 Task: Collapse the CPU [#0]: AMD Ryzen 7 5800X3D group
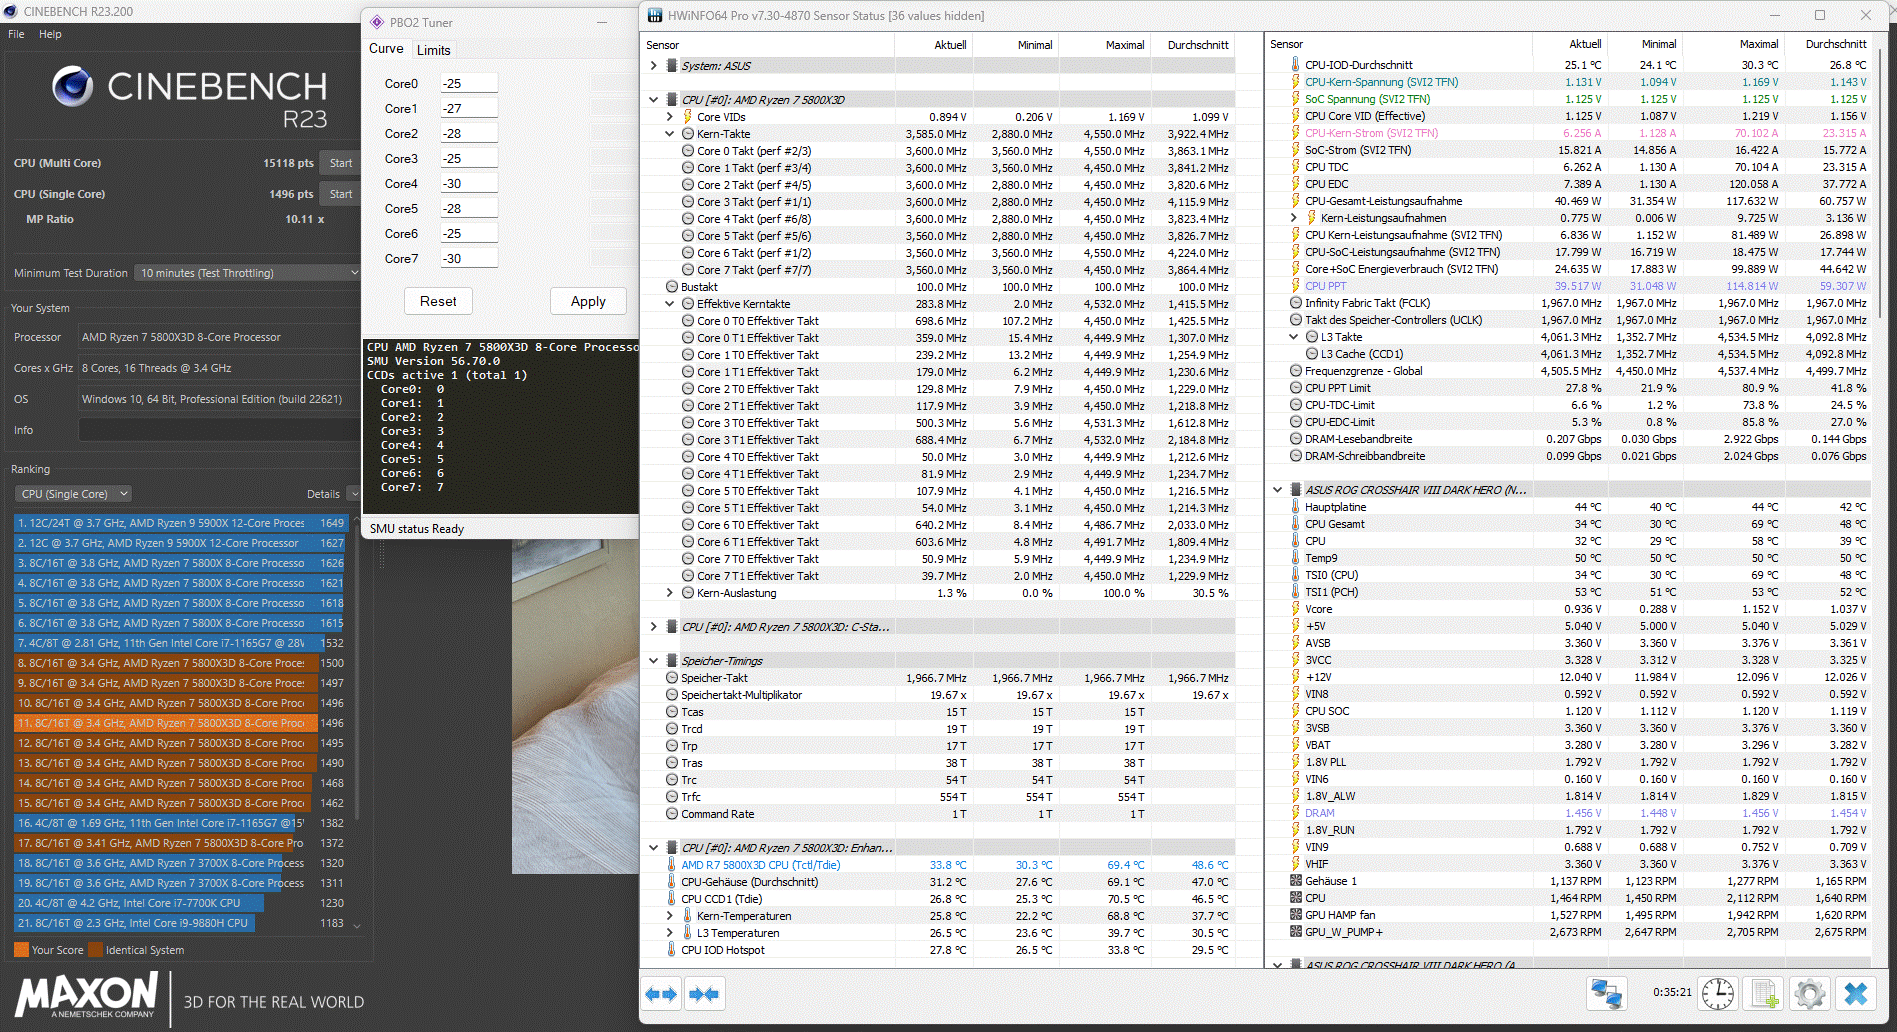(654, 100)
